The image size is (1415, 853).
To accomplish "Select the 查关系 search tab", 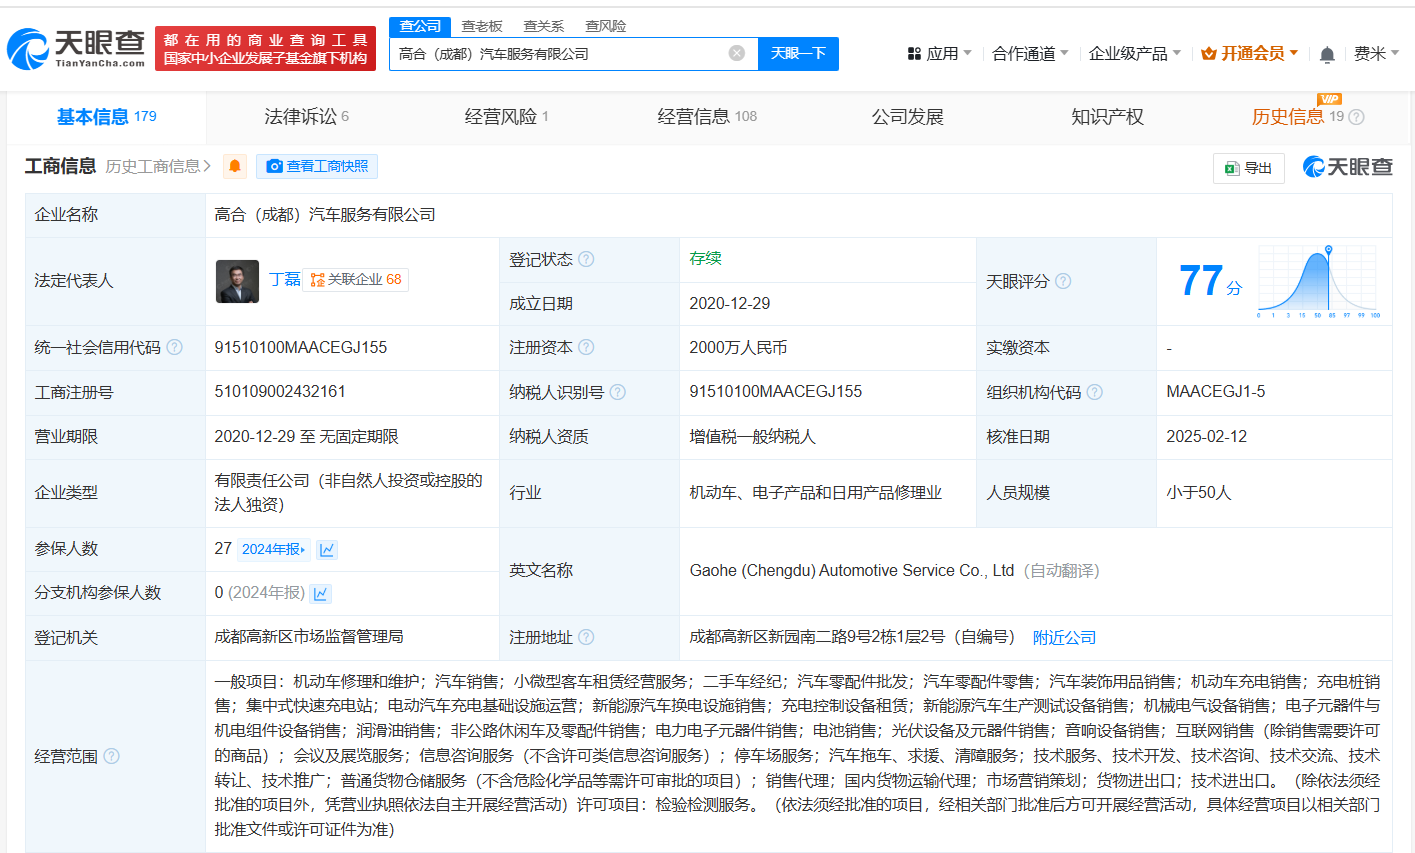I will (x=543, y=26).
